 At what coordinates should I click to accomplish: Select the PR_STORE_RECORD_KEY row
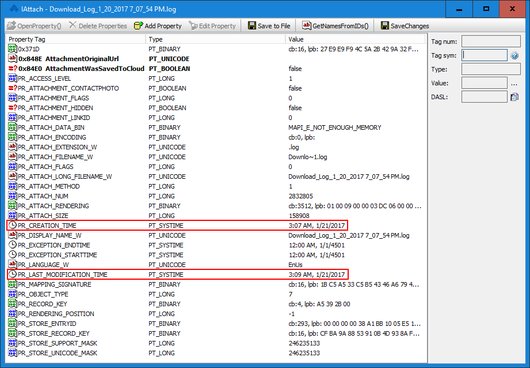(x=216, y=333)
